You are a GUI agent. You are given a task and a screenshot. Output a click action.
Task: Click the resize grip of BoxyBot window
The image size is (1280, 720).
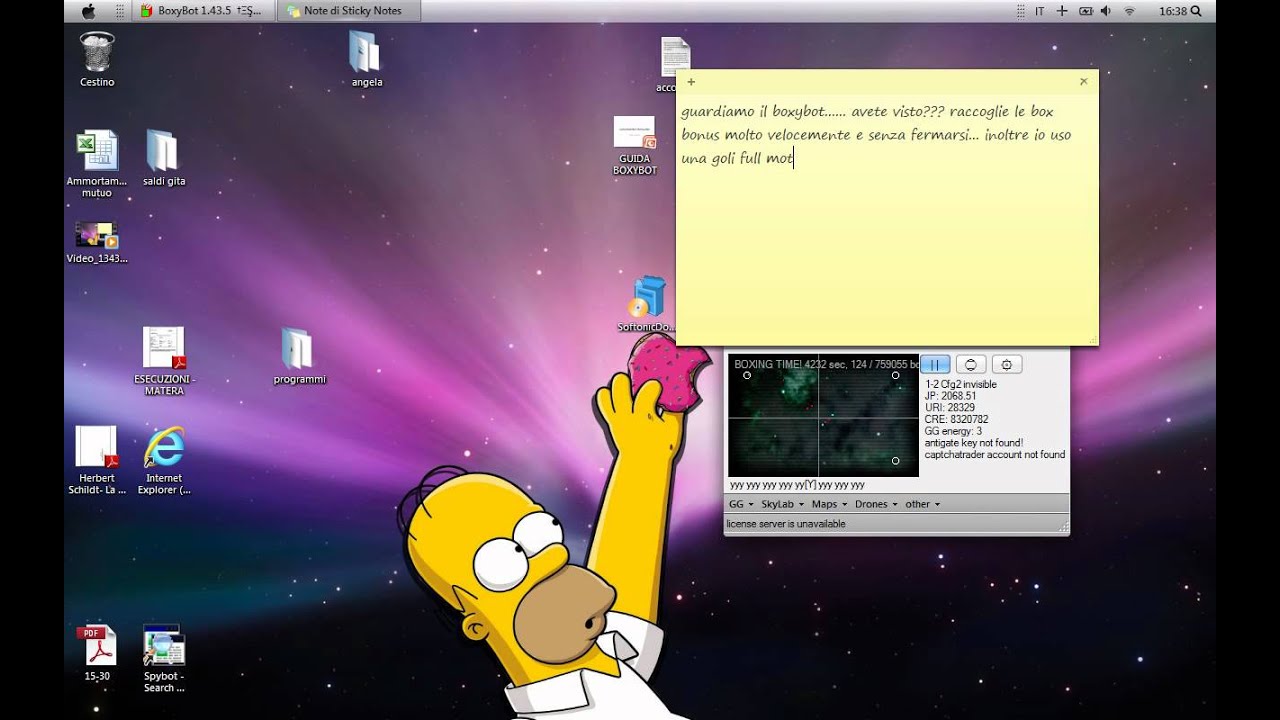[x=1063, y=528]
